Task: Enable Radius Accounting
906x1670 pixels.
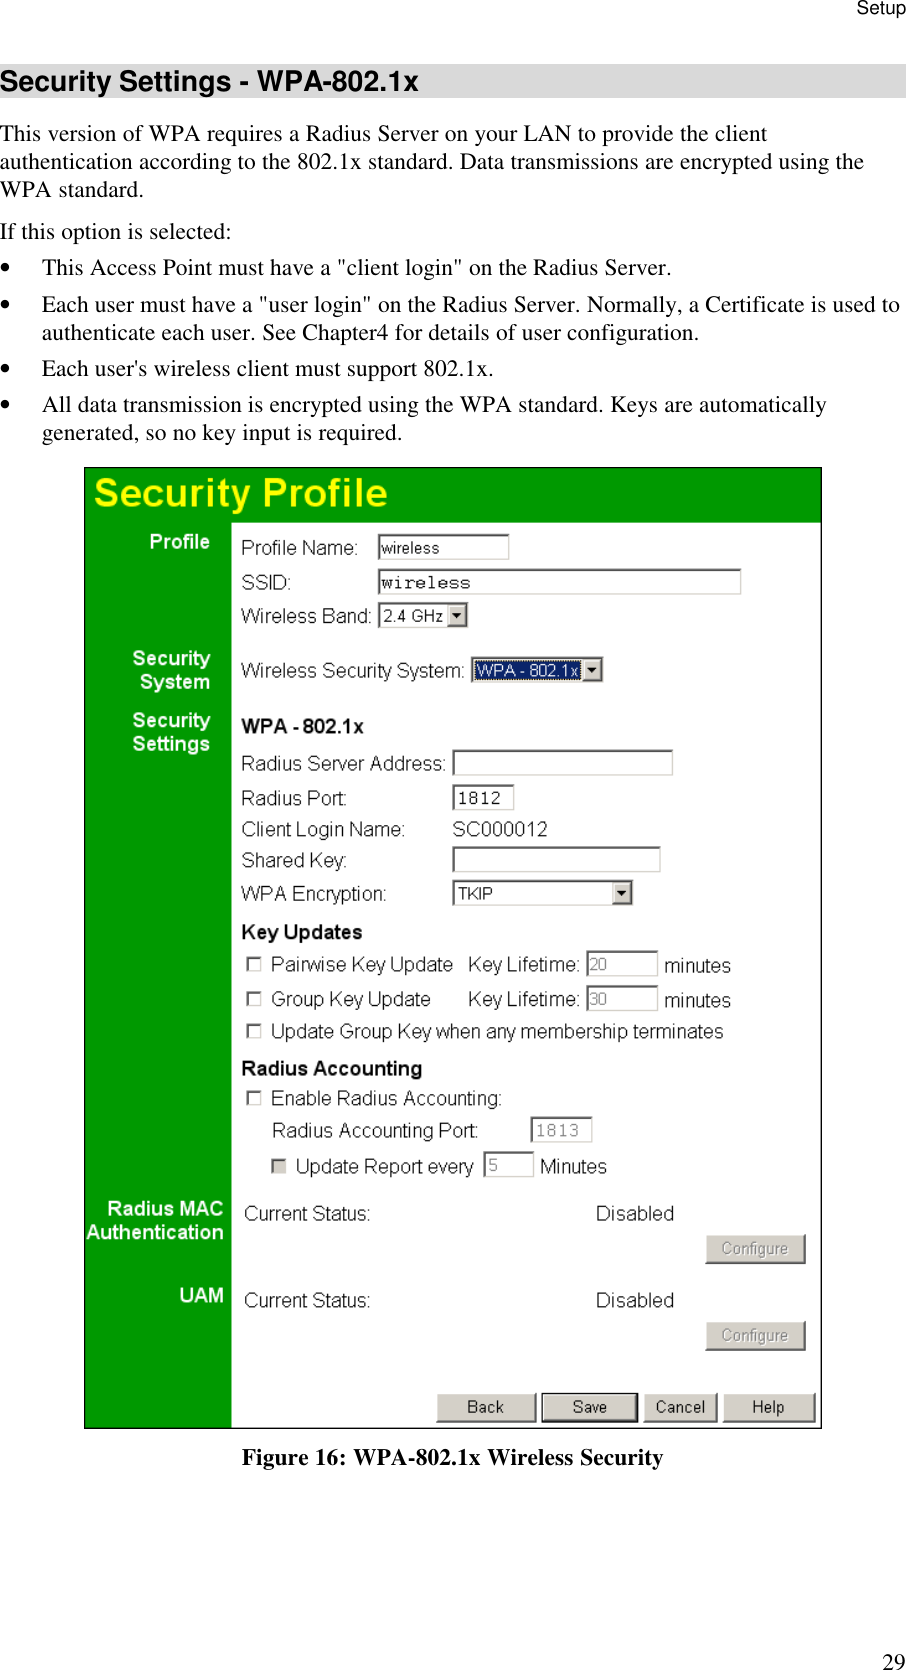Action: click(254, 1097)
